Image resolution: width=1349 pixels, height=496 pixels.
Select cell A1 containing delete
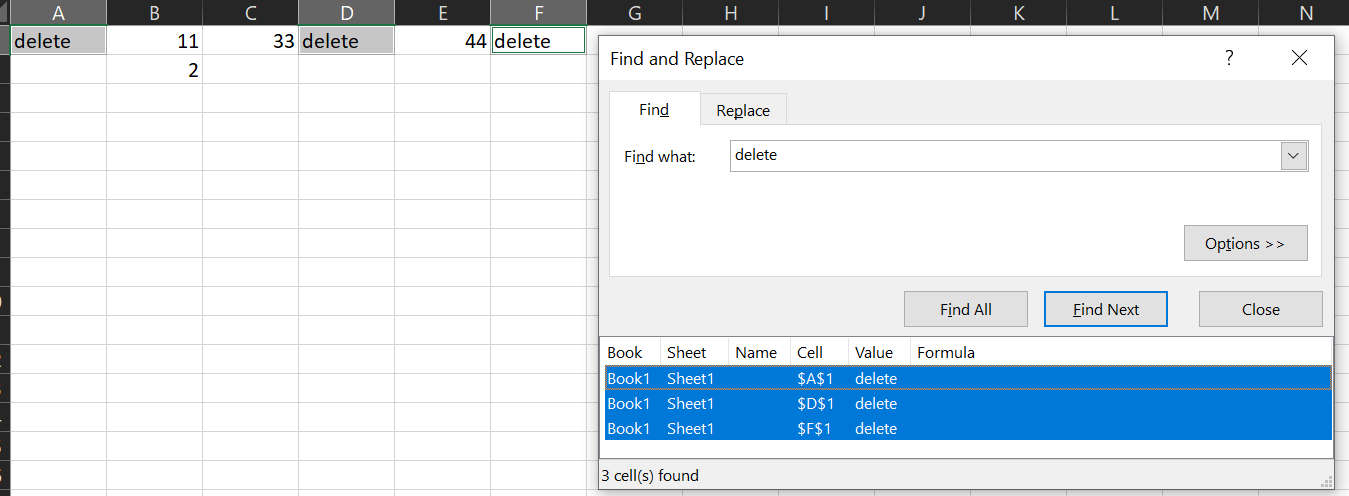click(58, 41)
